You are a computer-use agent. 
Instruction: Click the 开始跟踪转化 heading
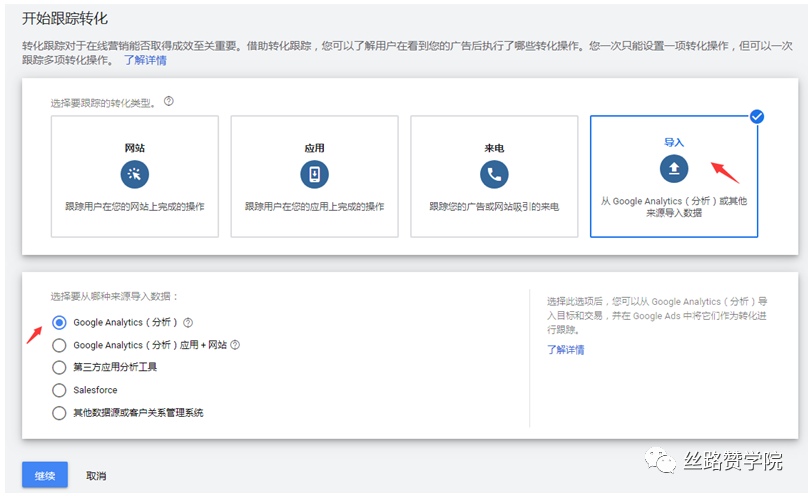65,19
